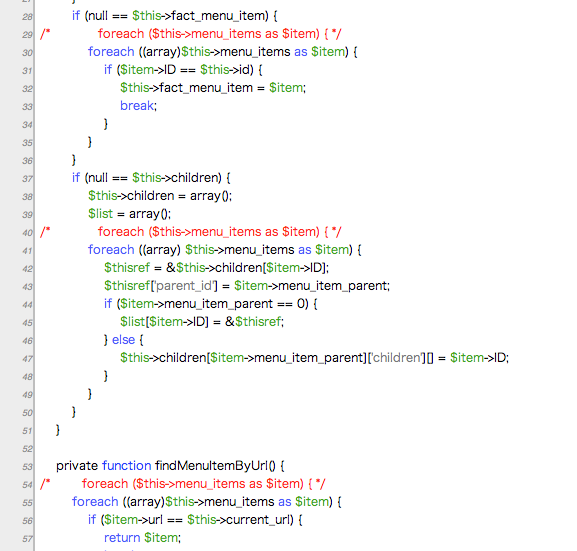Click line number 40 in gutter
The width and height of the screenshot is (577, 551).
click(x=27, y=233)
